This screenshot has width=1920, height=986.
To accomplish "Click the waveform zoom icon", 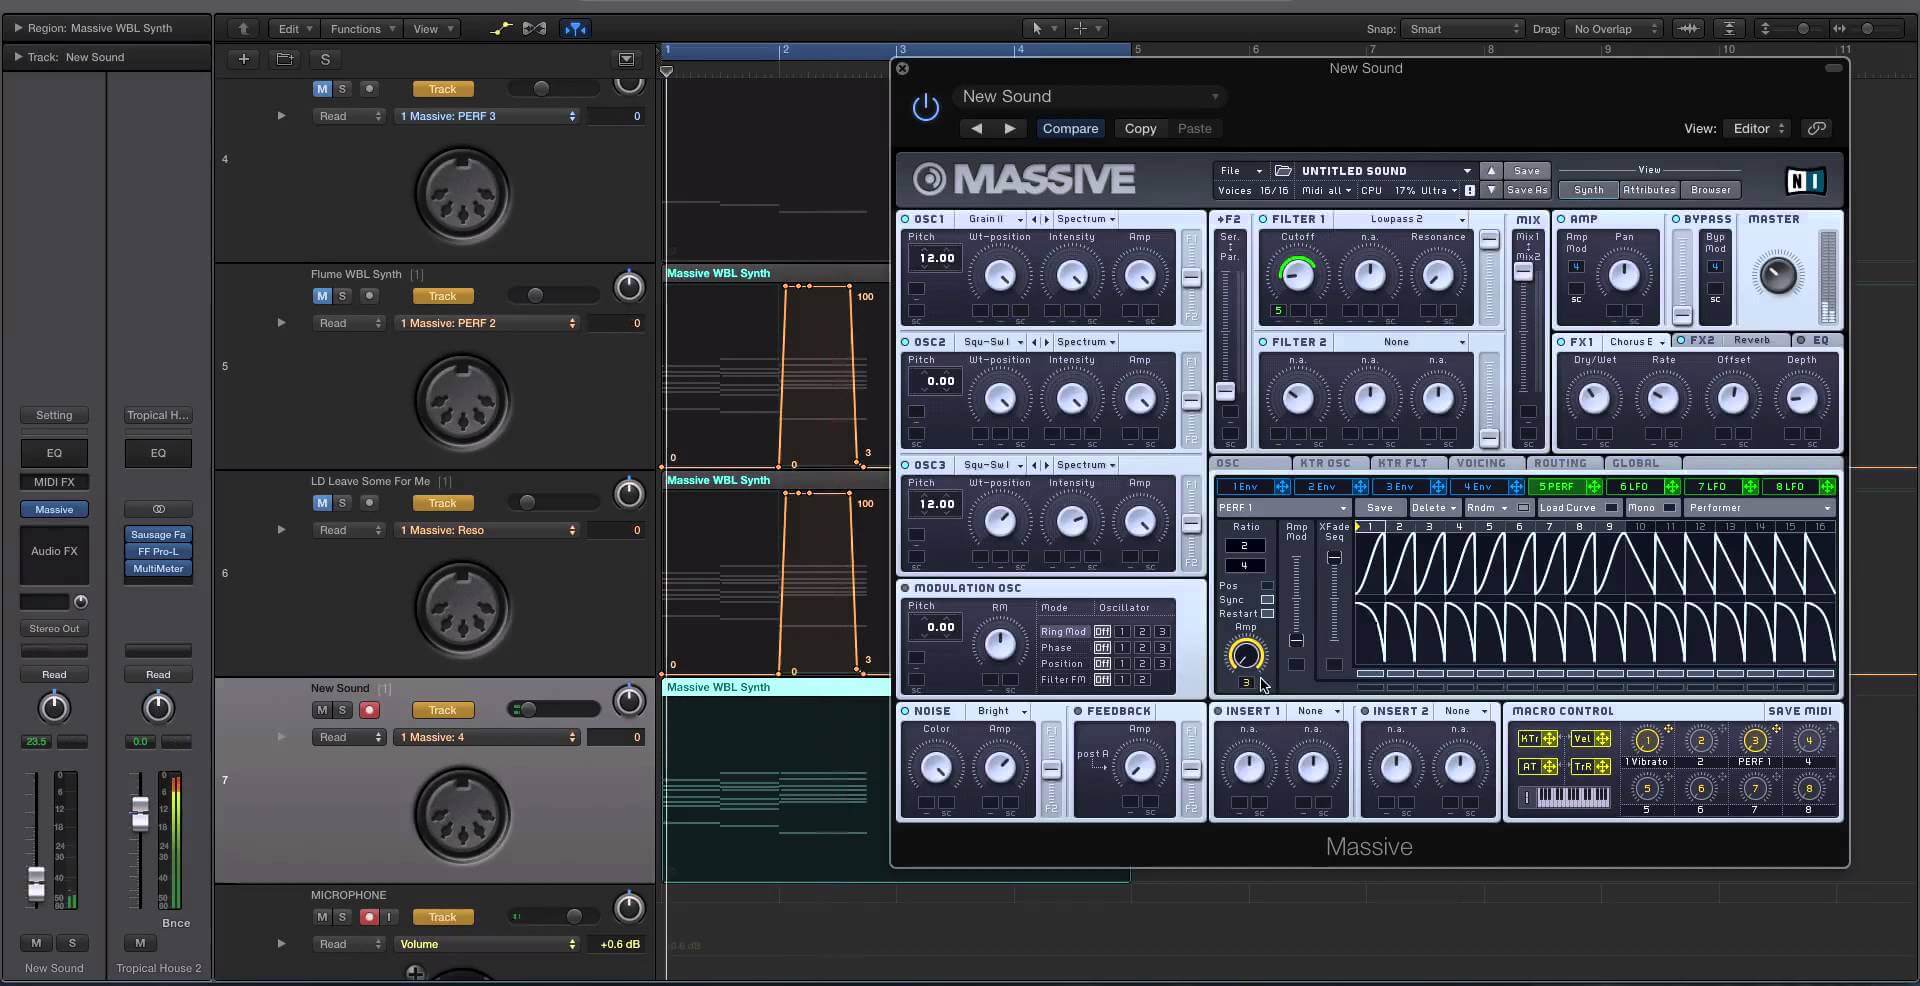I will (1689, 29).
